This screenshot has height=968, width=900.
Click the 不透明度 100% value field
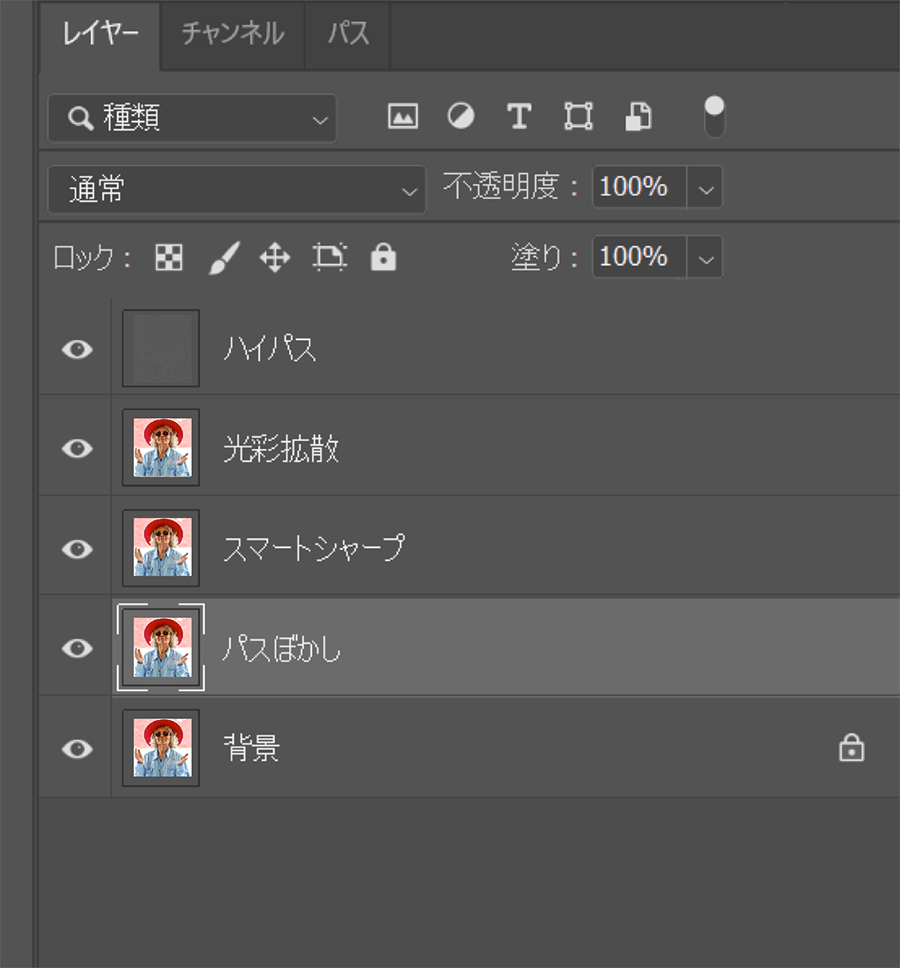coord(640,187)
